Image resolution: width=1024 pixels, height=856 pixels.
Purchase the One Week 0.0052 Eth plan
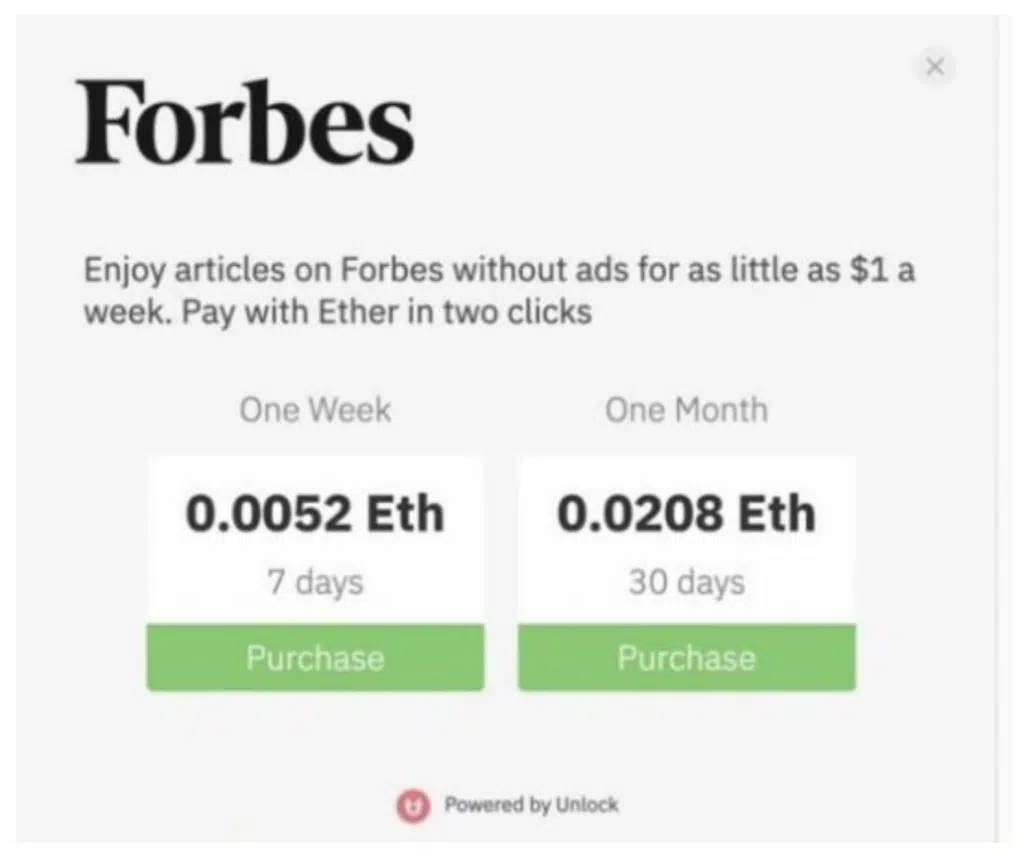coord(315,658)
